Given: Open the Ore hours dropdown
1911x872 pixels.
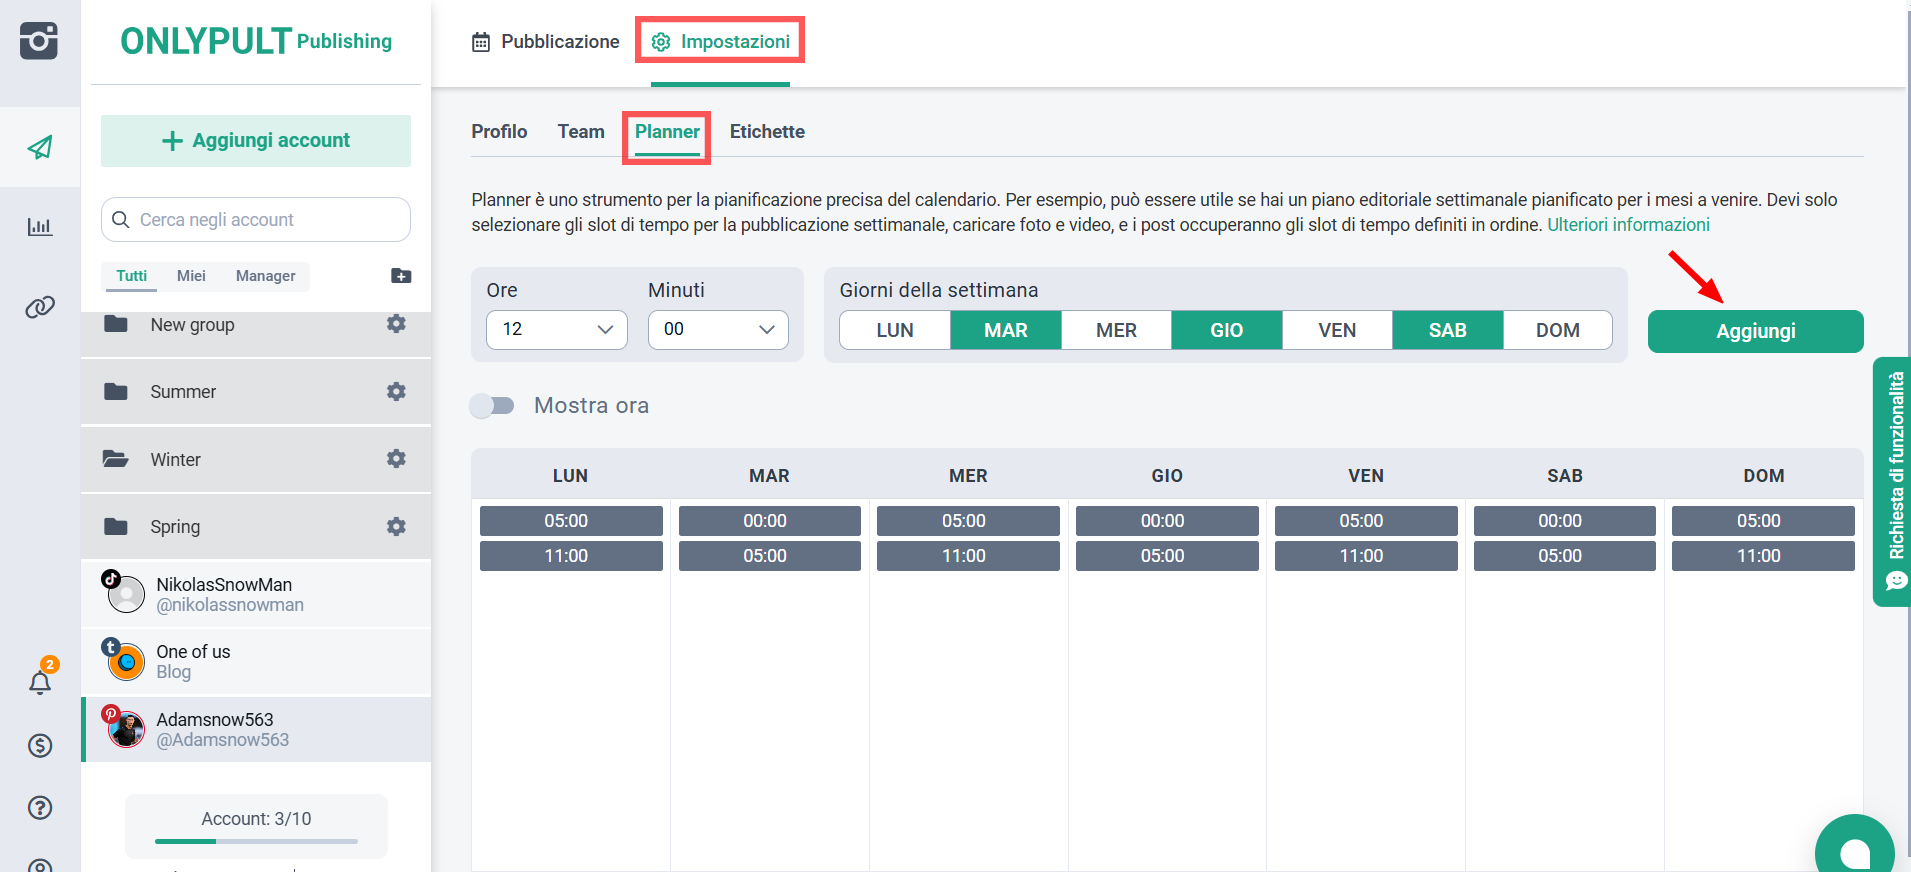Looking at the screenshot, I should coord(556,330).
